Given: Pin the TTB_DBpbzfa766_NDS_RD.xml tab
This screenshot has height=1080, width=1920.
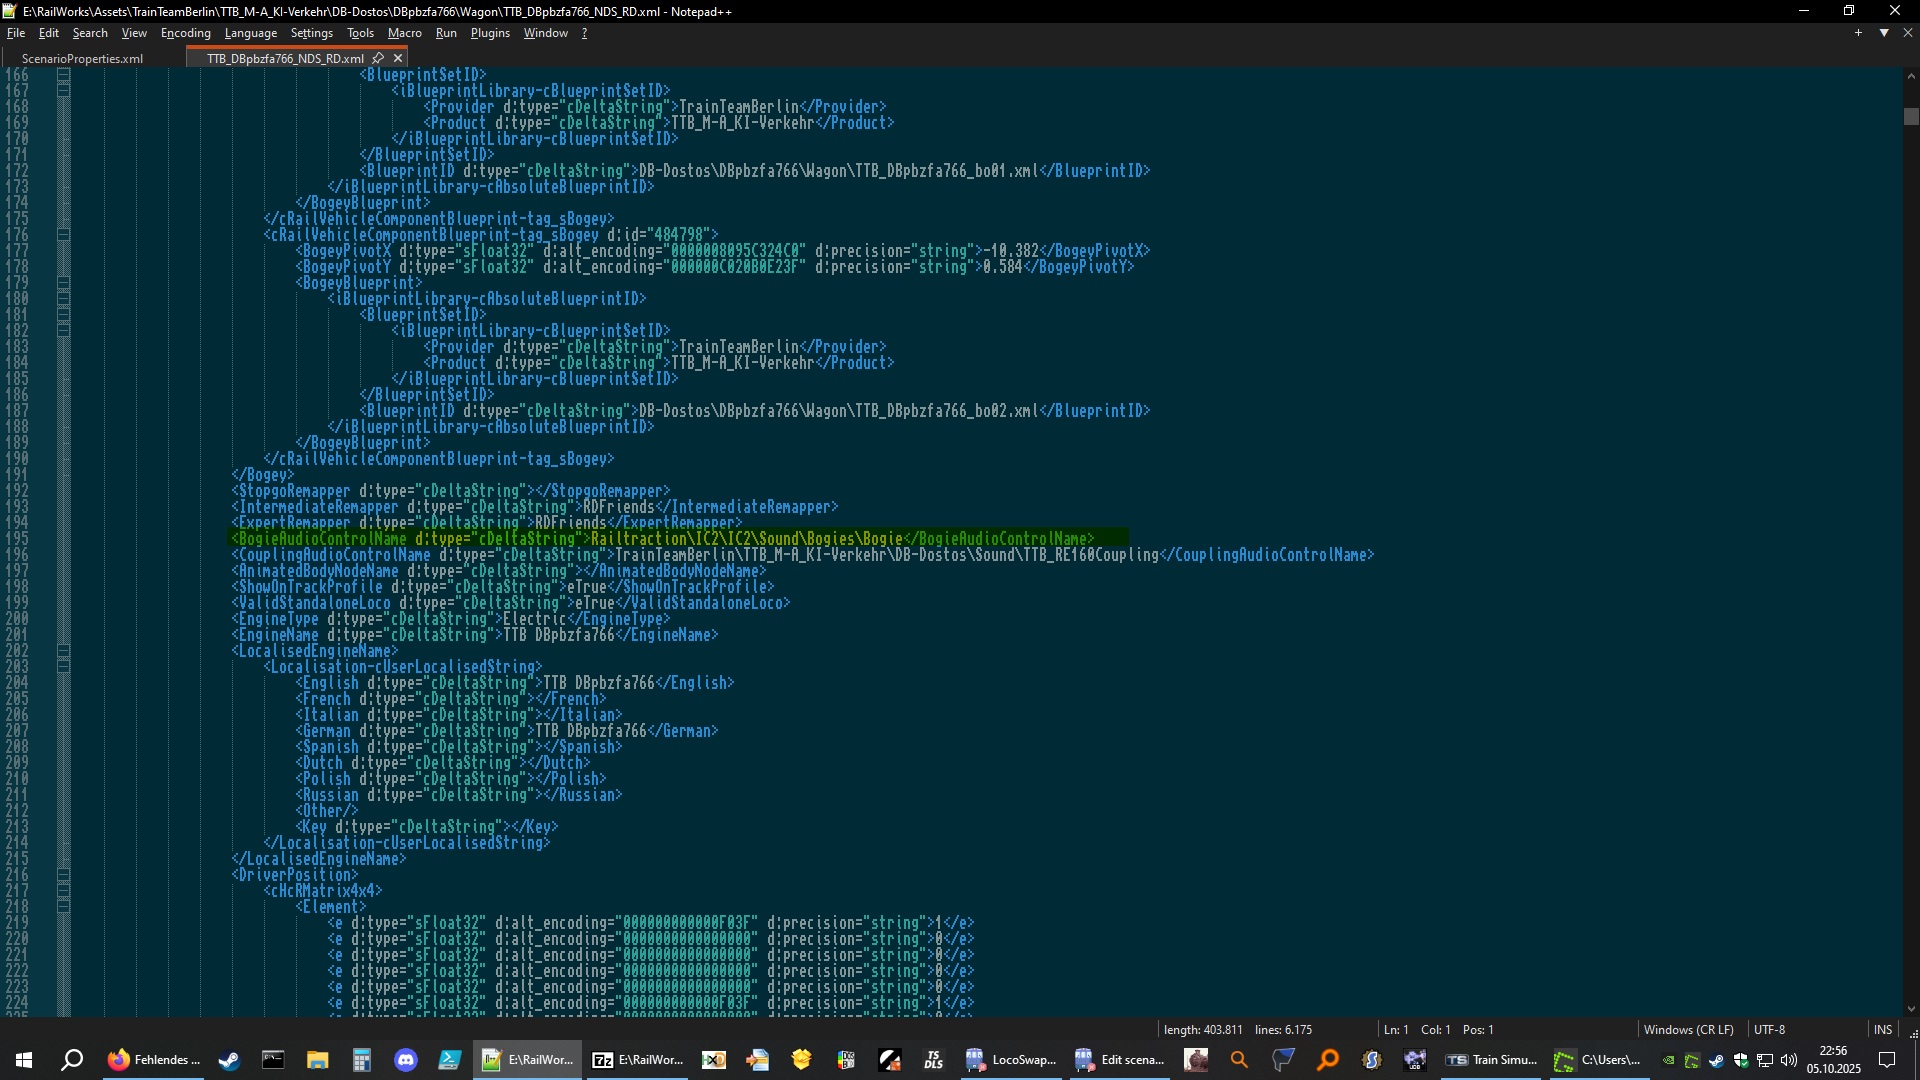Looking at the screenshot, I should click(x=378, y=58).
